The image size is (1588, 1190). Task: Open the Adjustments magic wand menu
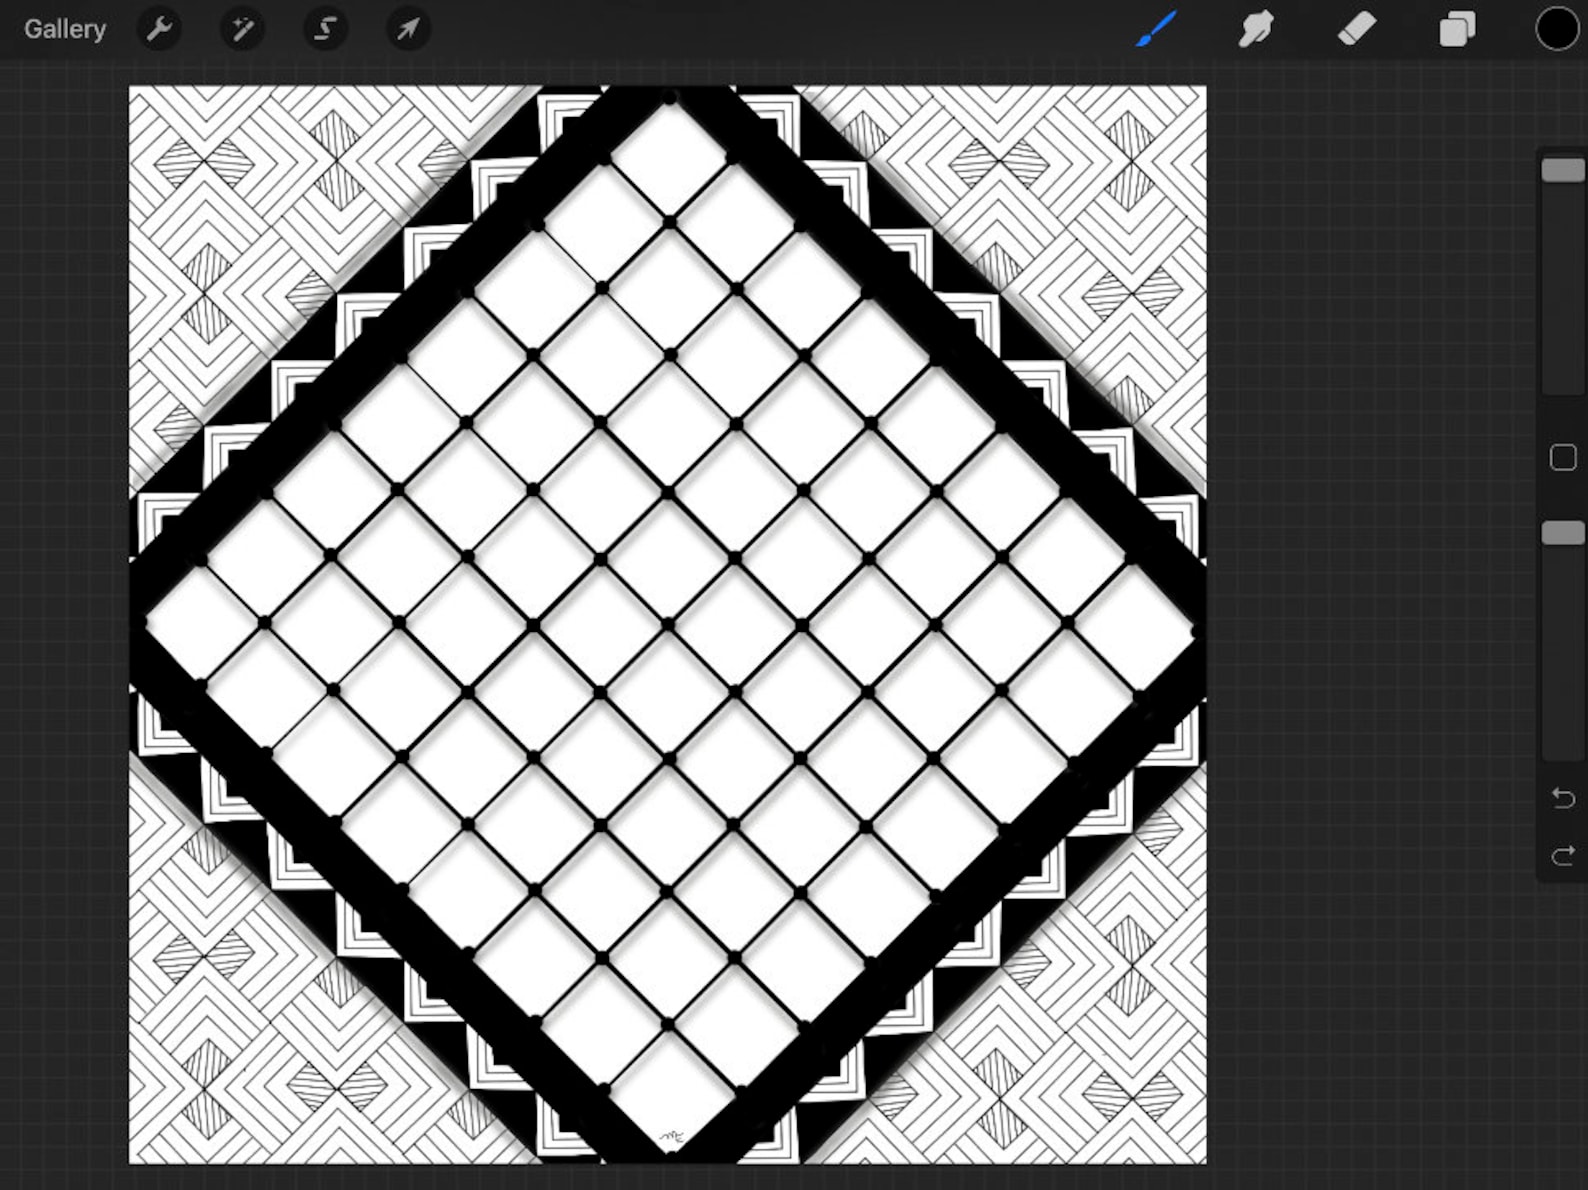[242, 29]
